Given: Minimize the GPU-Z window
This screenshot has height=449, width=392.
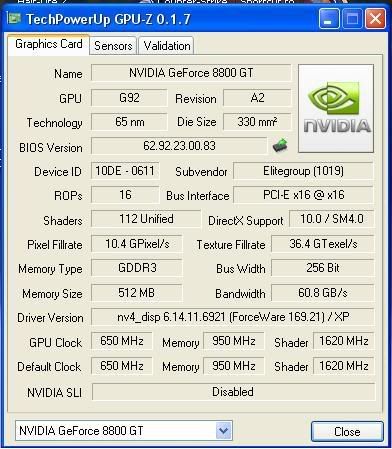Looking at the screenshot, I should coord(329,19).
